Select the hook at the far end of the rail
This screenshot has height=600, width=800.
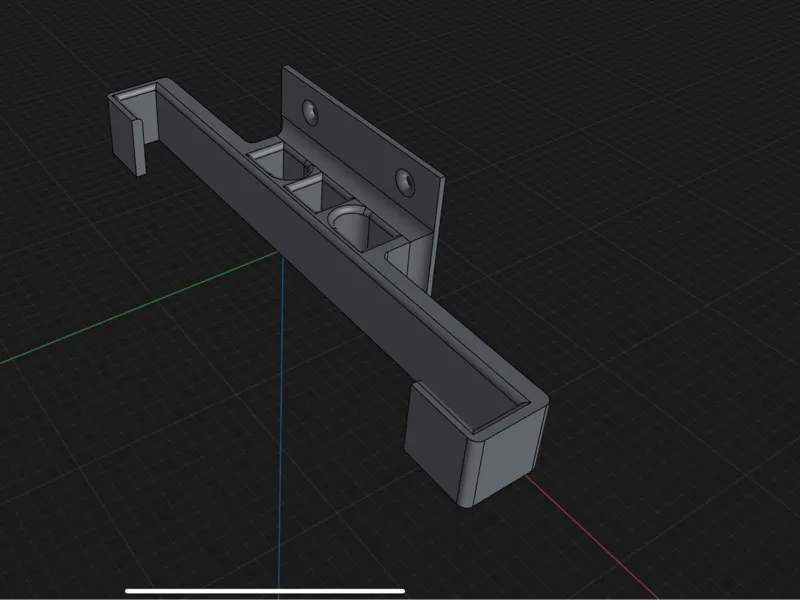pyautogui.click(x=133, y=128)
